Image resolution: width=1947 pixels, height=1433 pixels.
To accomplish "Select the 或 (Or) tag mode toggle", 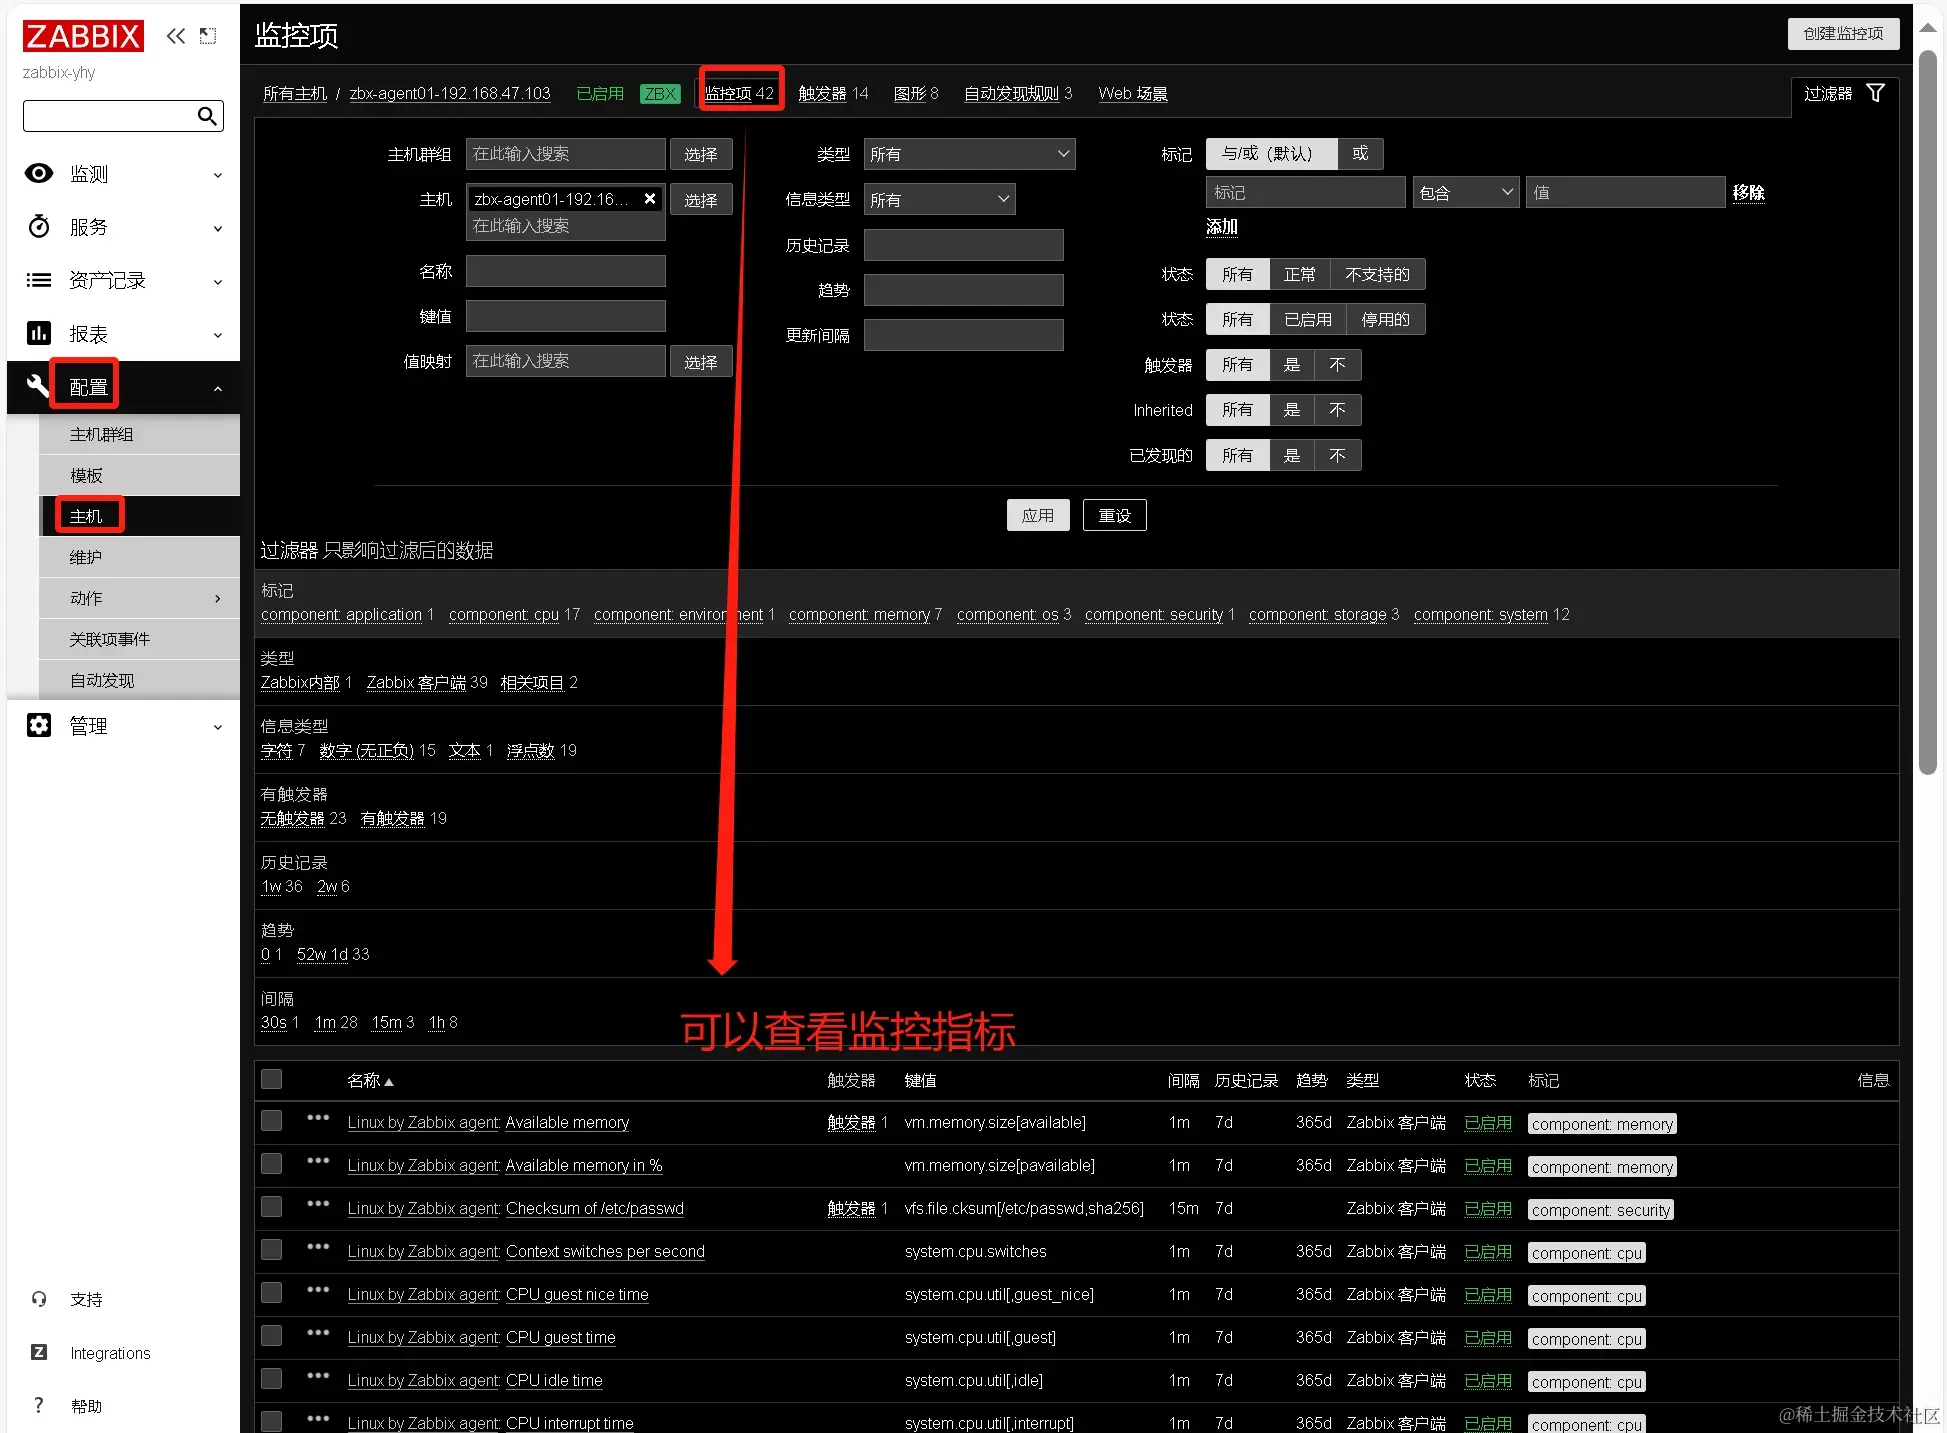I will point(1360,153).
